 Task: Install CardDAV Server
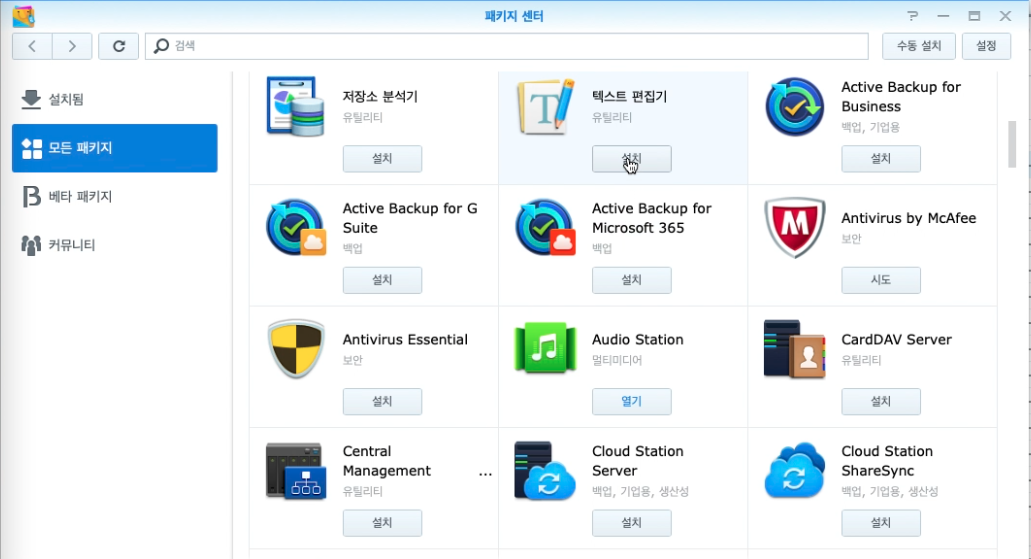tap(880, 401)
